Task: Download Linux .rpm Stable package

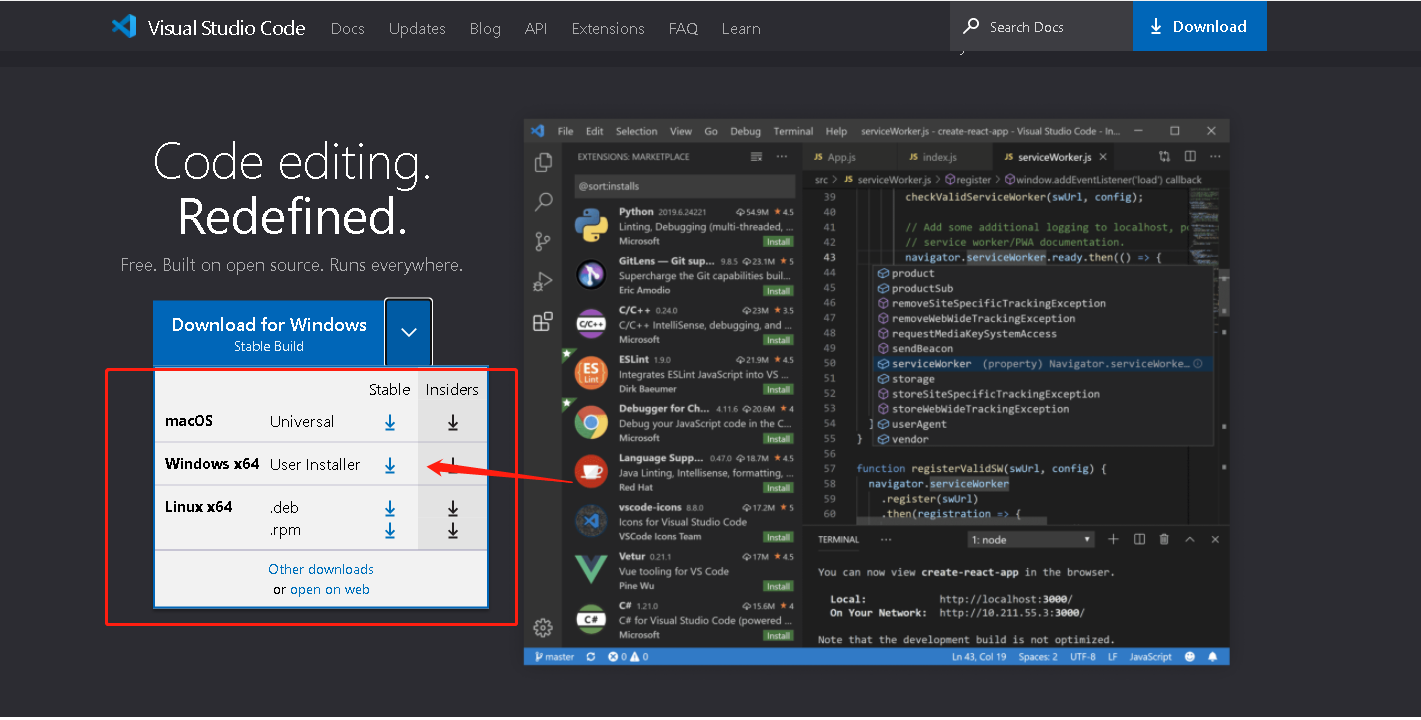Action: [390, 531]
